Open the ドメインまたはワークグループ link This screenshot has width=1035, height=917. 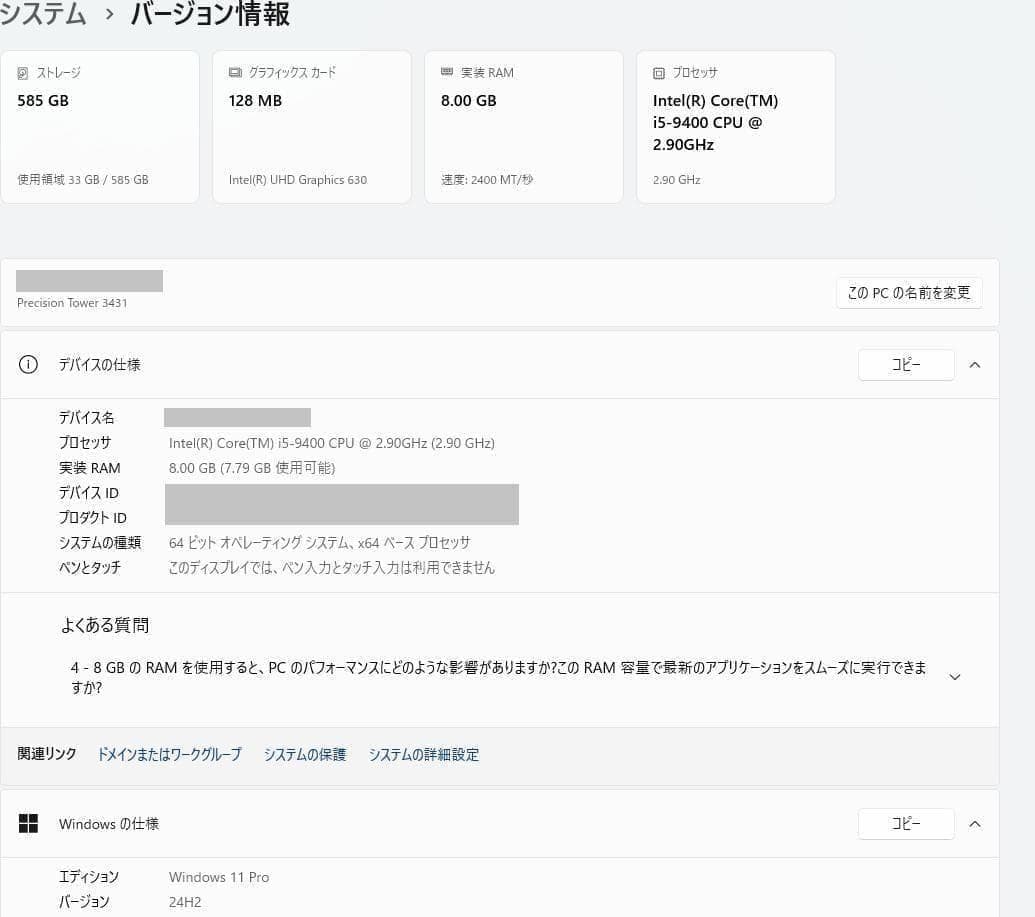(168, 755)
